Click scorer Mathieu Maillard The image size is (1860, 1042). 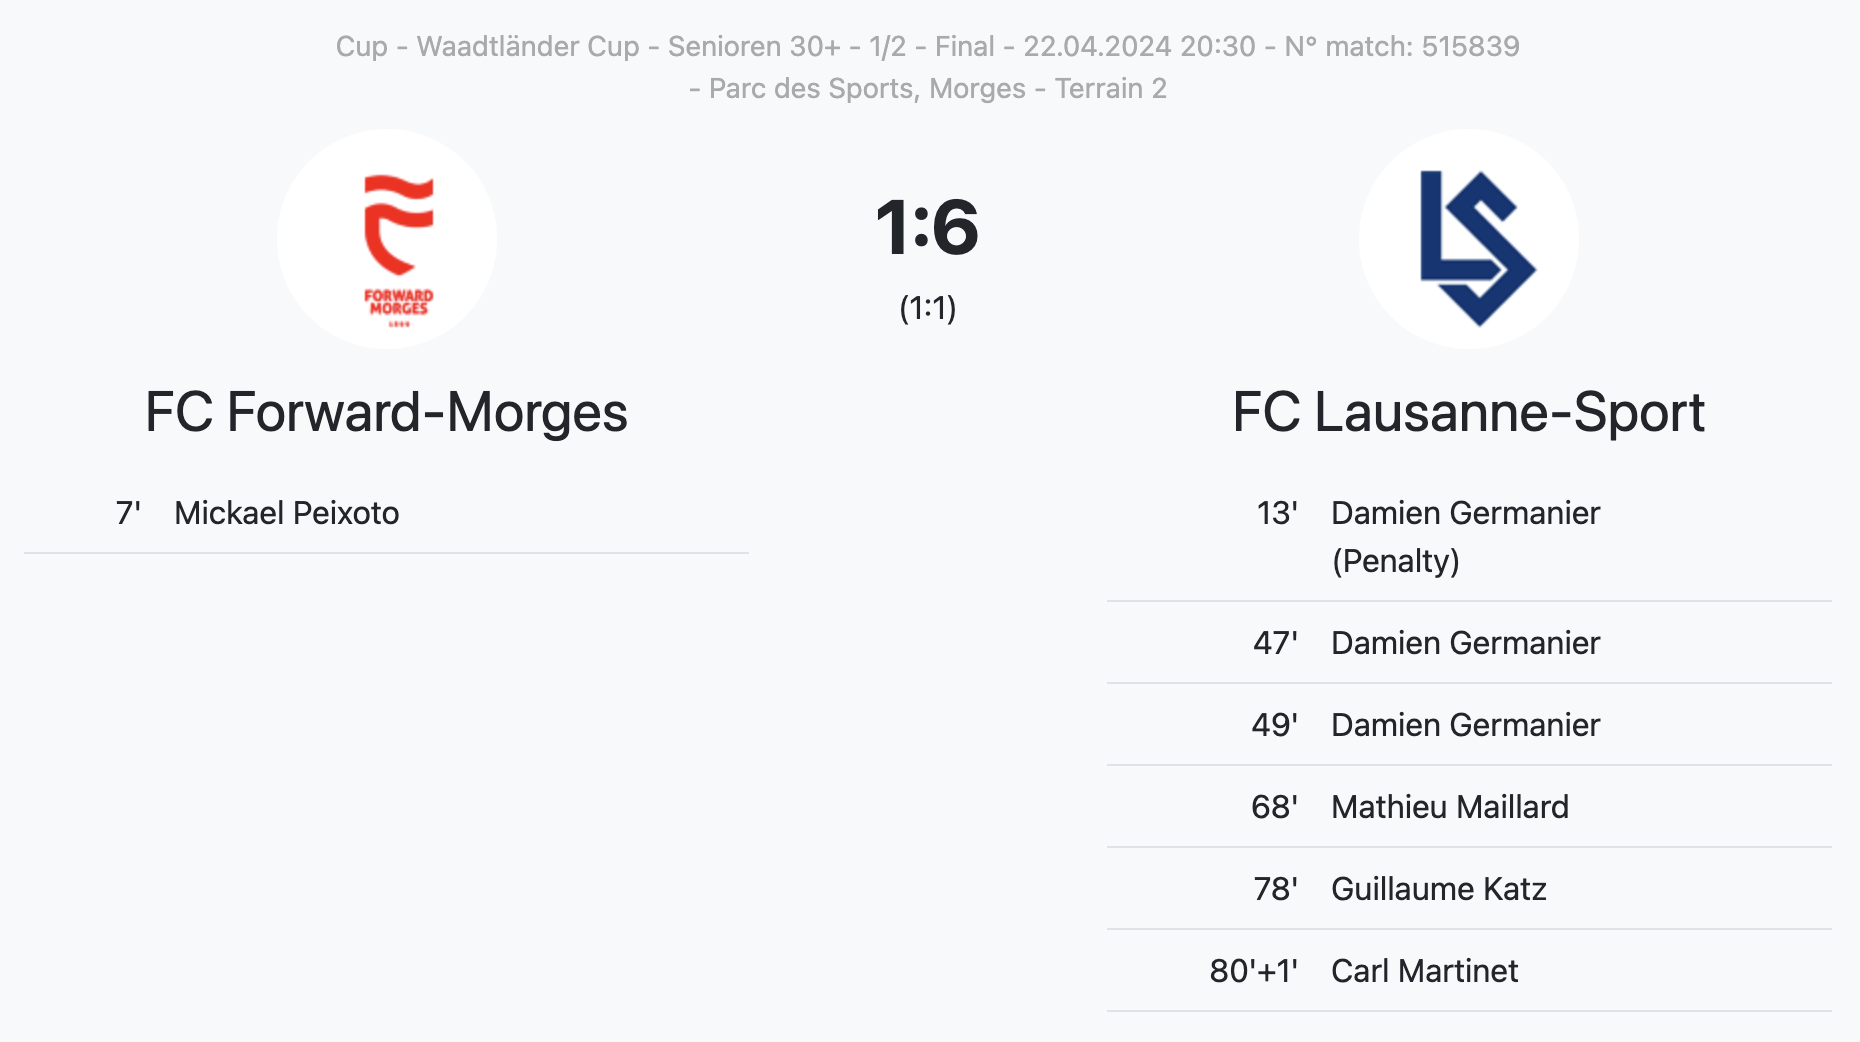click(1450, 807)
